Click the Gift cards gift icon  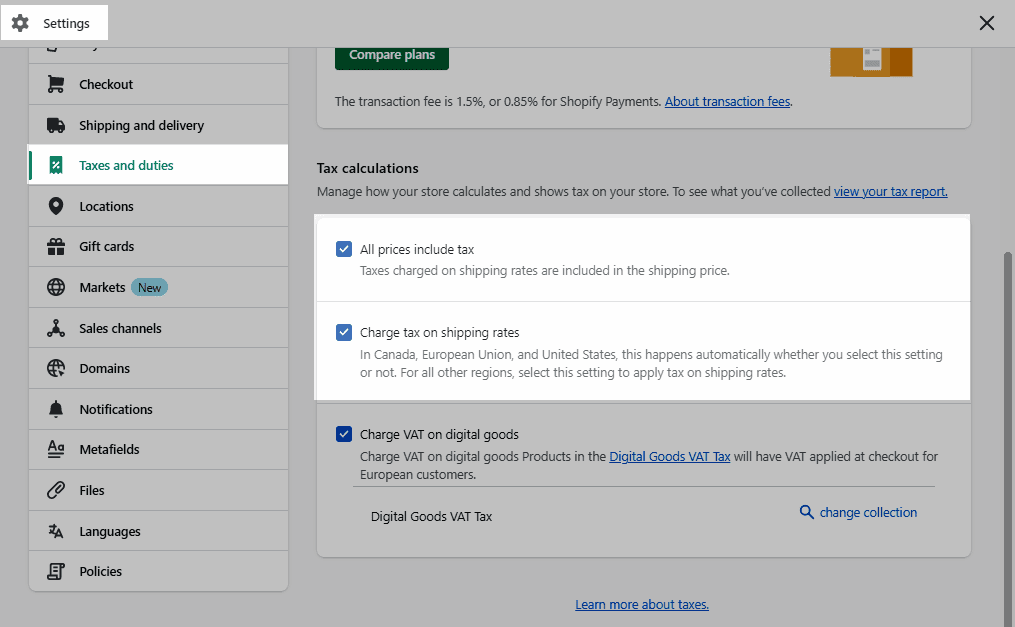point(56,247)
